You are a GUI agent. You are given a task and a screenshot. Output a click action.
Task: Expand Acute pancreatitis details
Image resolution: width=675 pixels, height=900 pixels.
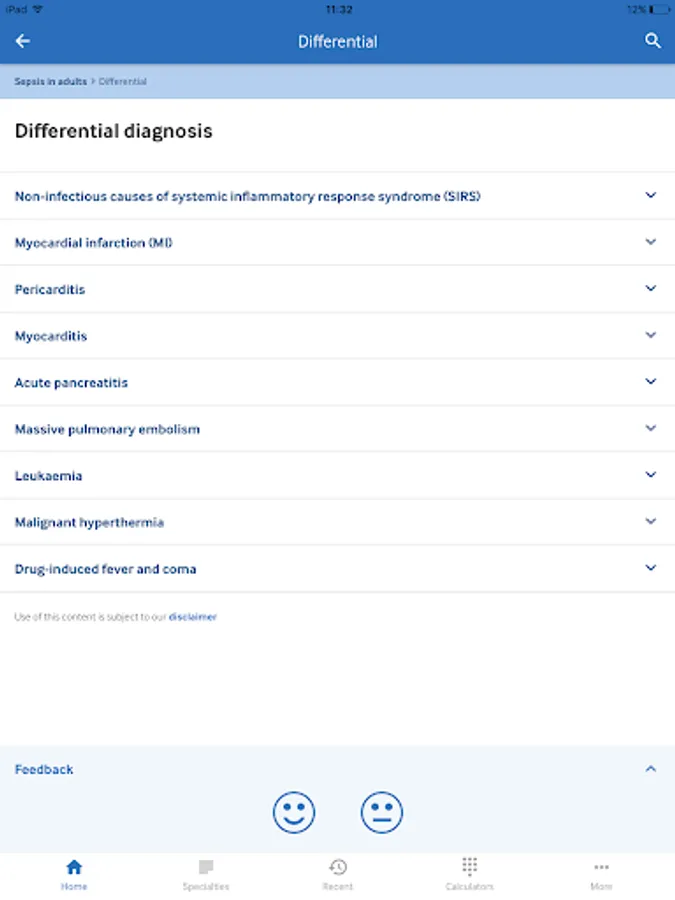click(x=650, y=382)
